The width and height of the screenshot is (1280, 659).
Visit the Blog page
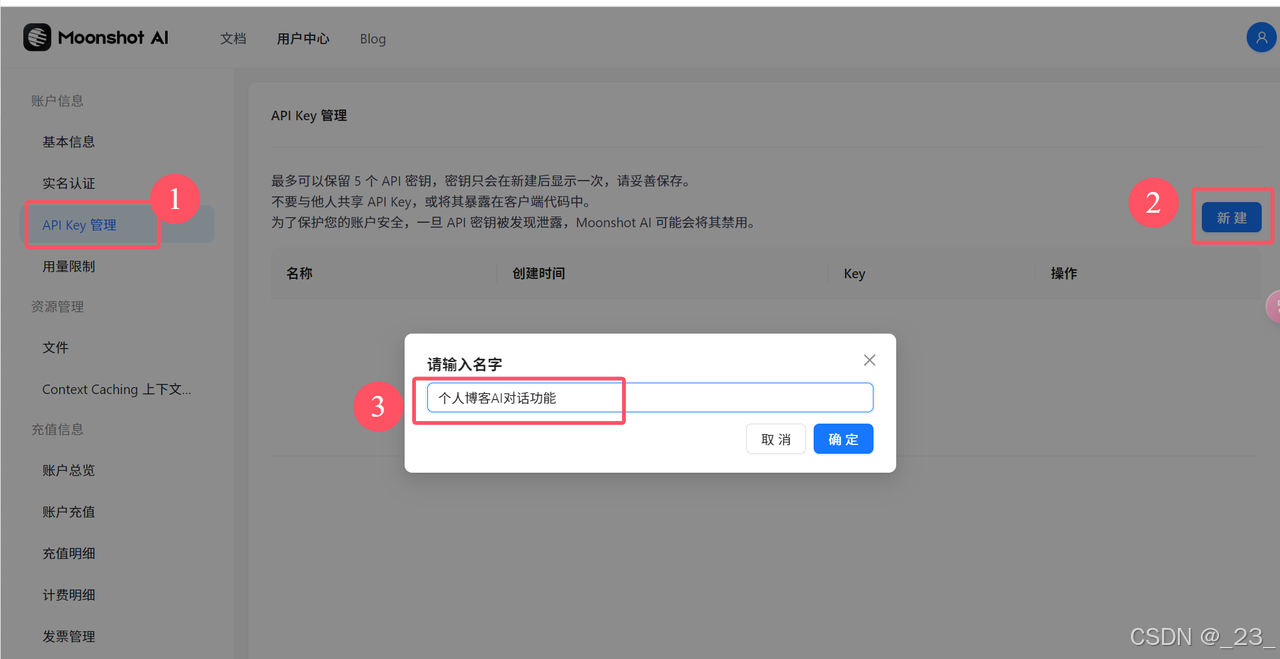click(372, 38)
